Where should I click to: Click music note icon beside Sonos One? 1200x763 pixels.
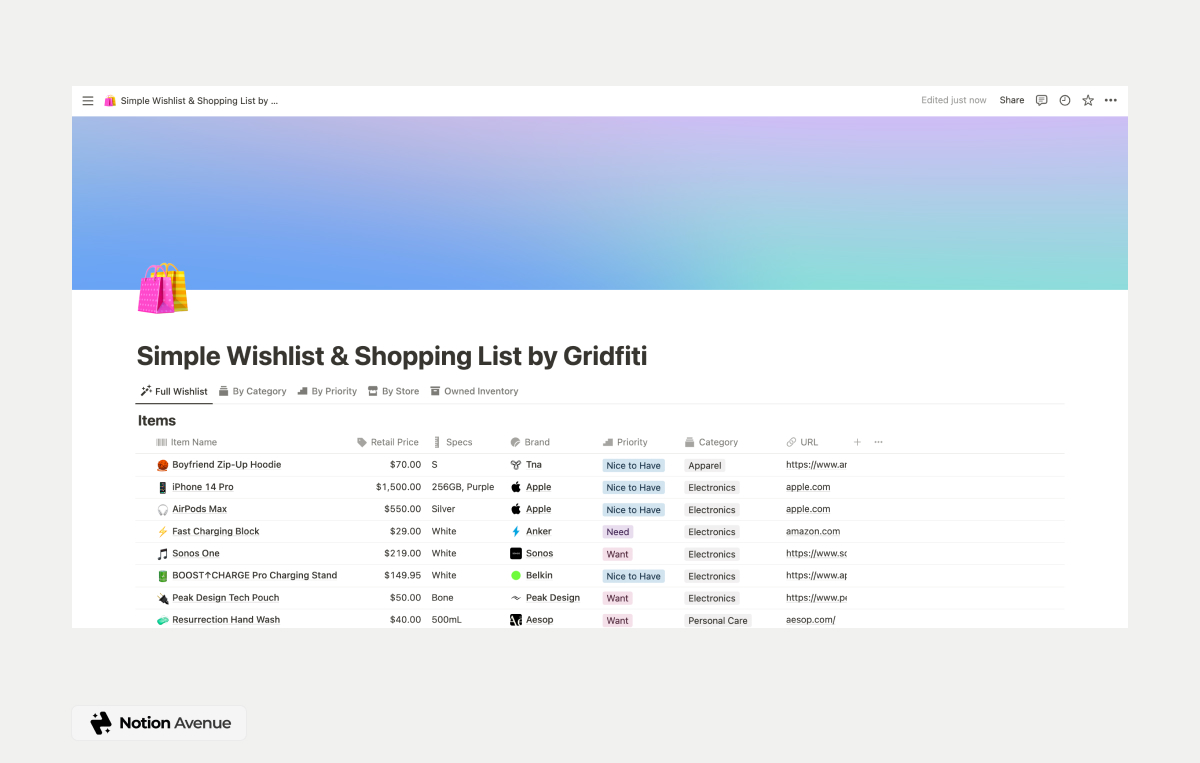[163, 553]
